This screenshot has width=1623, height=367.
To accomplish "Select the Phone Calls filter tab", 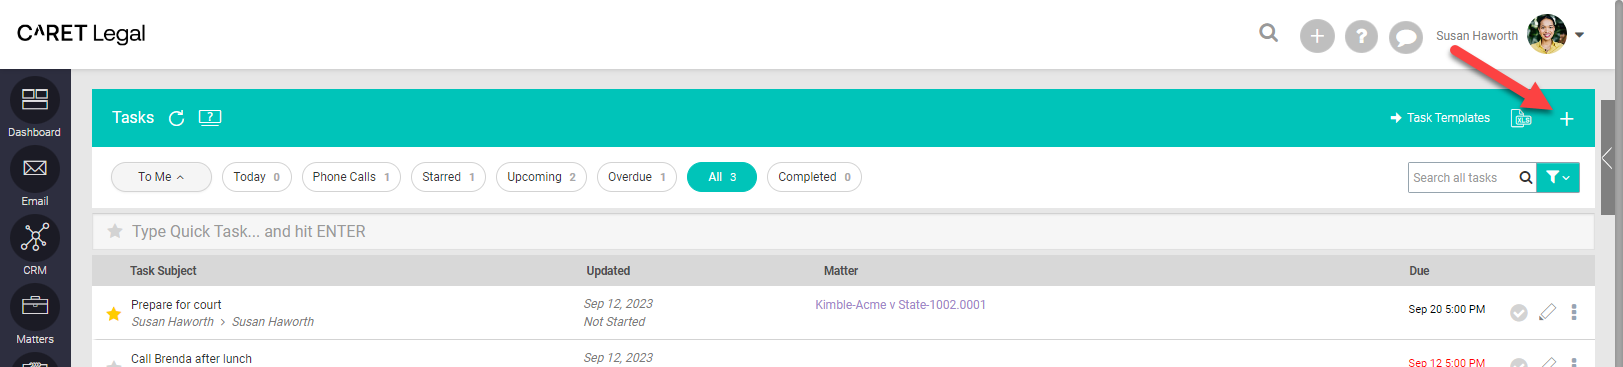I will coord(351,177).
